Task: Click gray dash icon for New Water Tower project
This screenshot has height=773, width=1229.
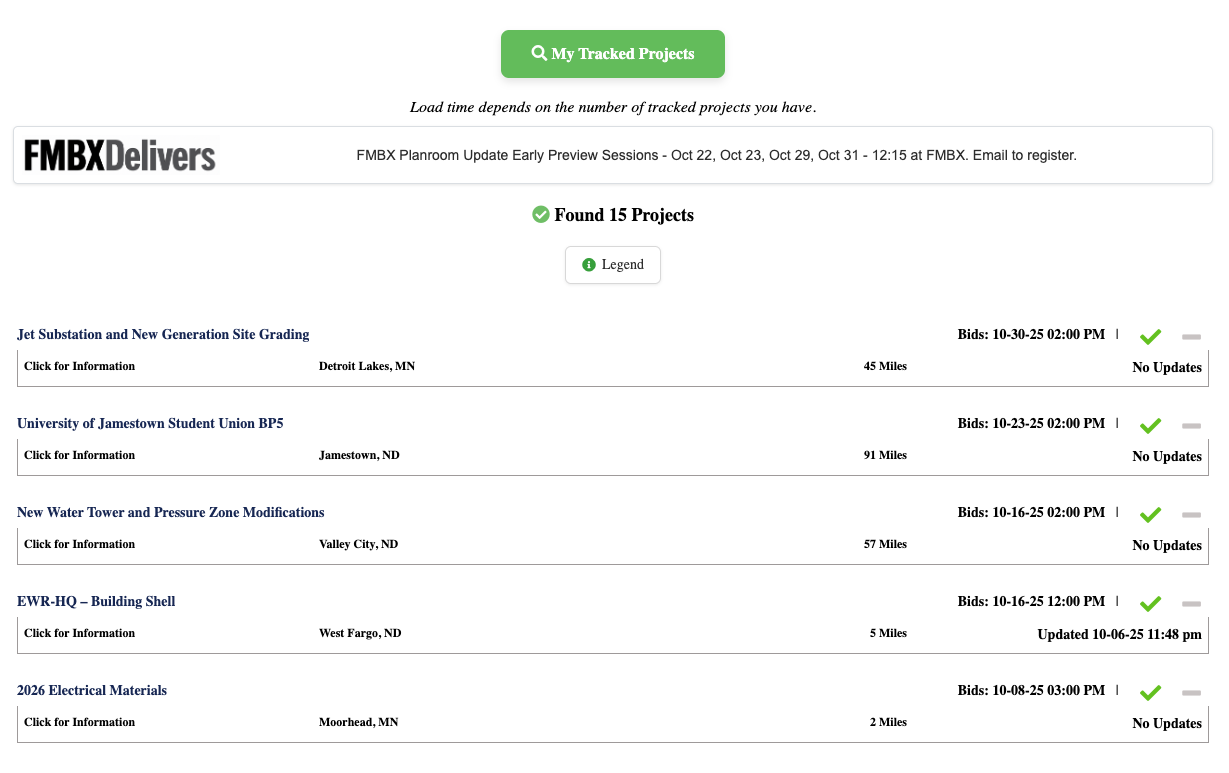Action: click(x=1191, y=515)
